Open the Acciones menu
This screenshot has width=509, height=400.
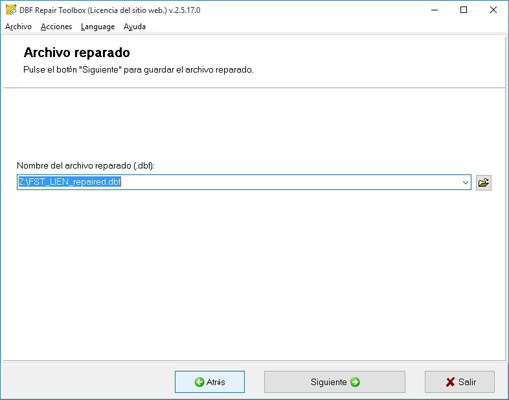coord(56,27)
